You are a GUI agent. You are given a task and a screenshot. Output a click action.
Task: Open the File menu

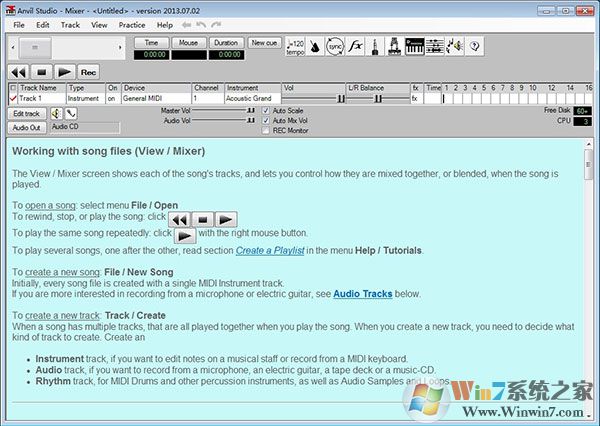(19, 25)
